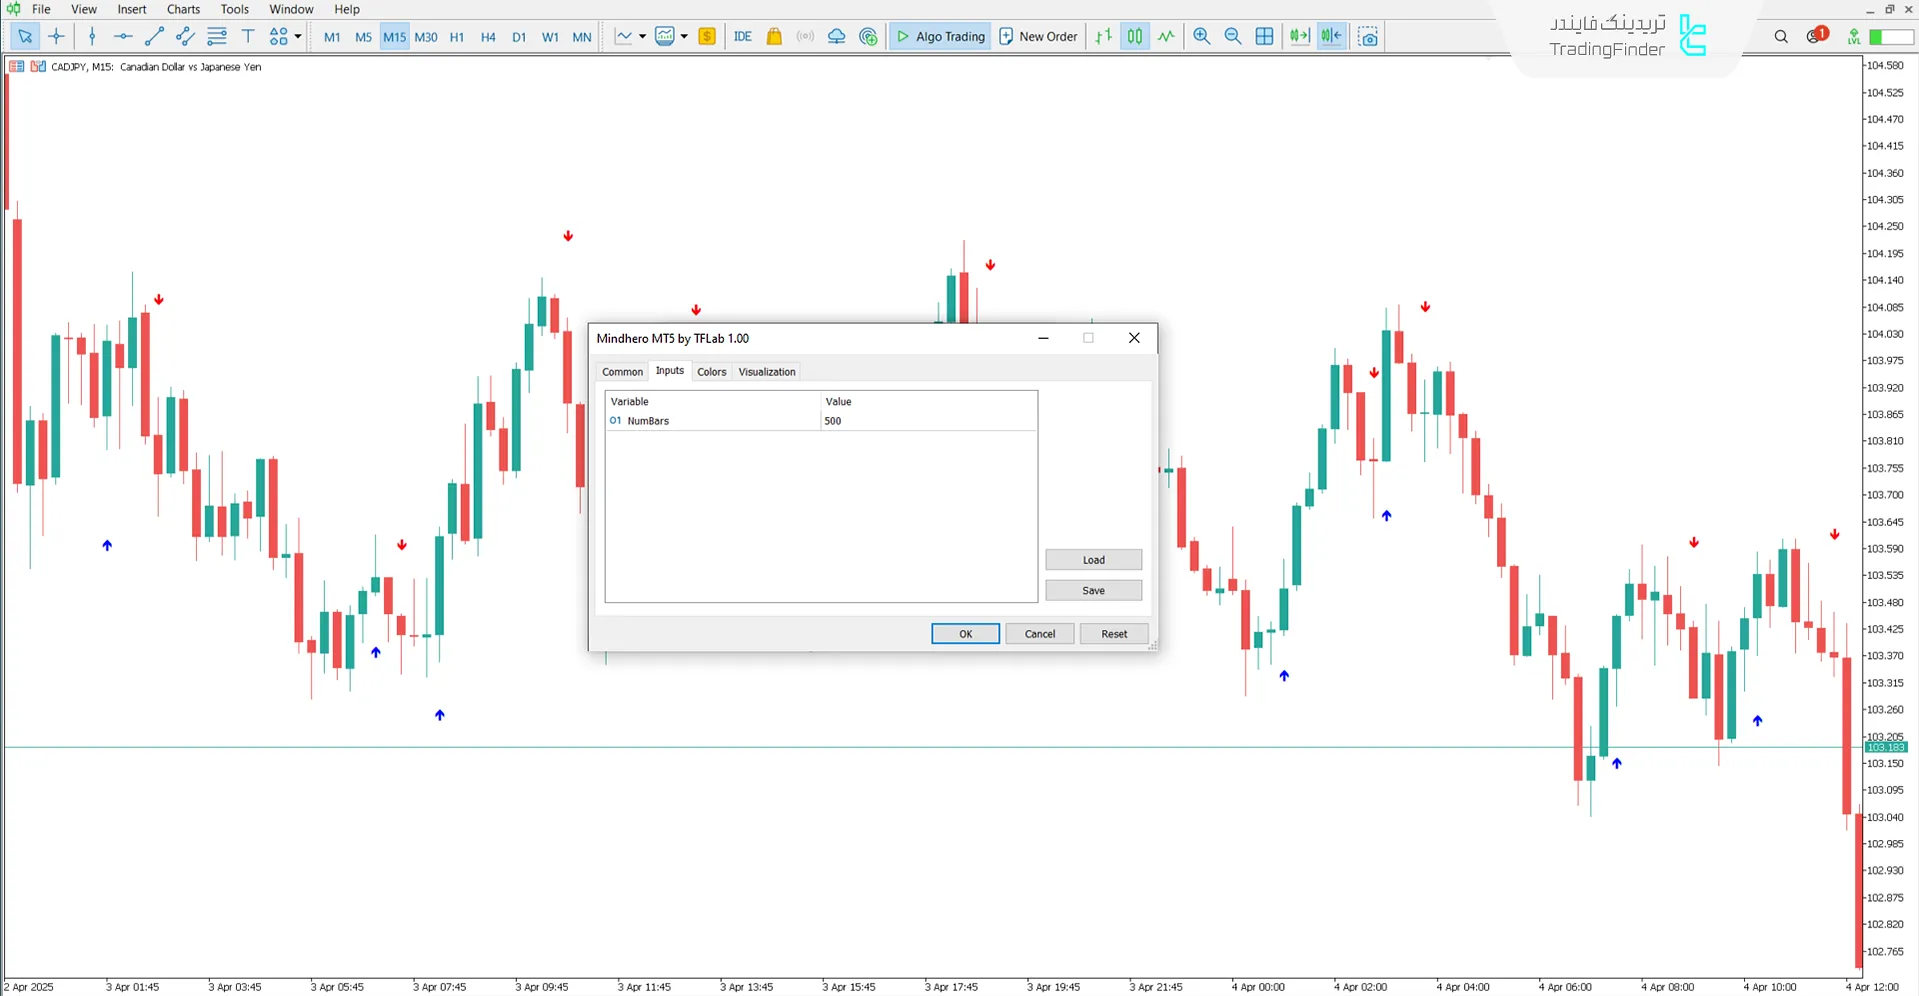Click the tile windows grid icon
The width and height of the screenshot is (1919, 996).
point(1265,37)
